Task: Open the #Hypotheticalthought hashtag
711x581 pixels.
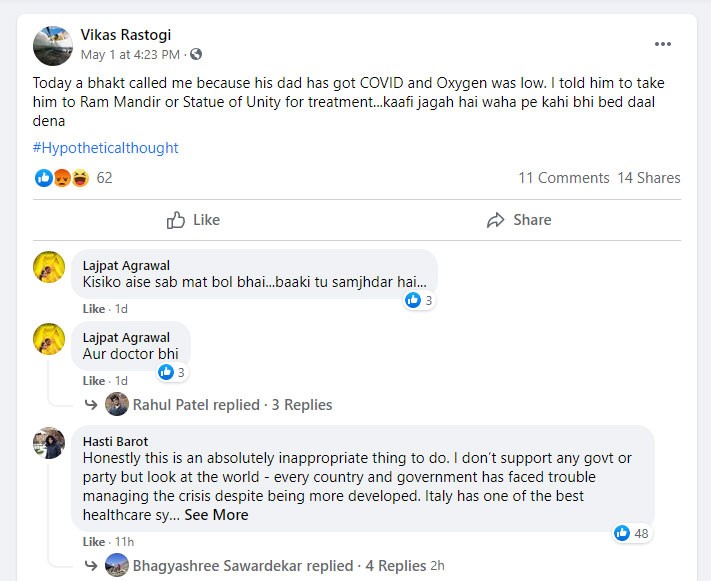Action: pyautogui.click(x=105, y=148)
